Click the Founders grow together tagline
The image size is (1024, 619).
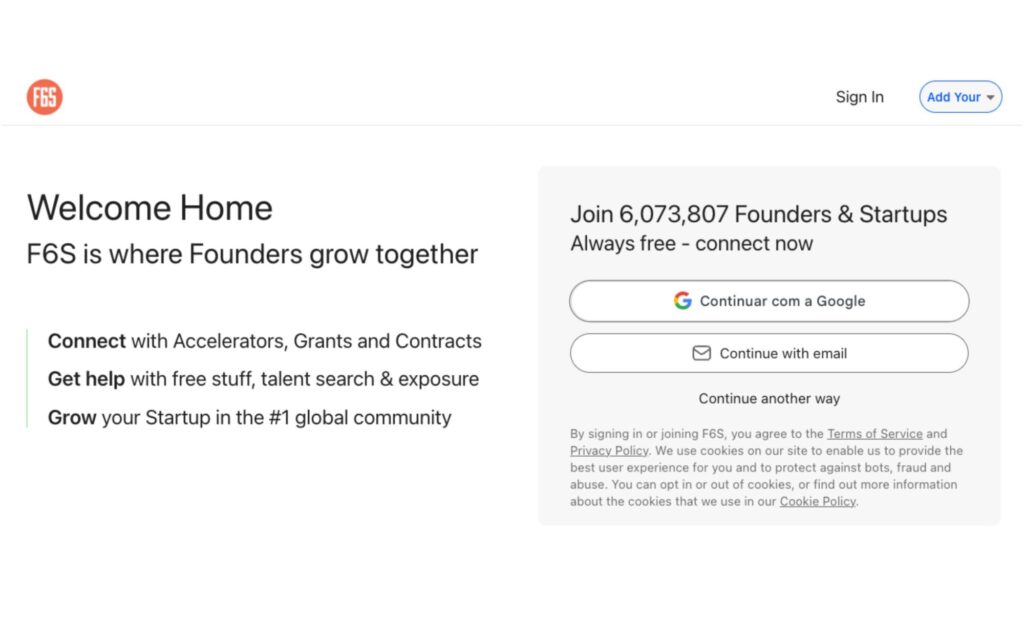click(252, 254)
